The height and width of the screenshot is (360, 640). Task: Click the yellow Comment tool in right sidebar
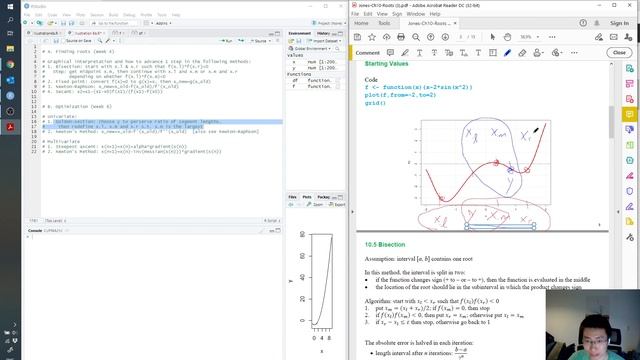point(630,114)
